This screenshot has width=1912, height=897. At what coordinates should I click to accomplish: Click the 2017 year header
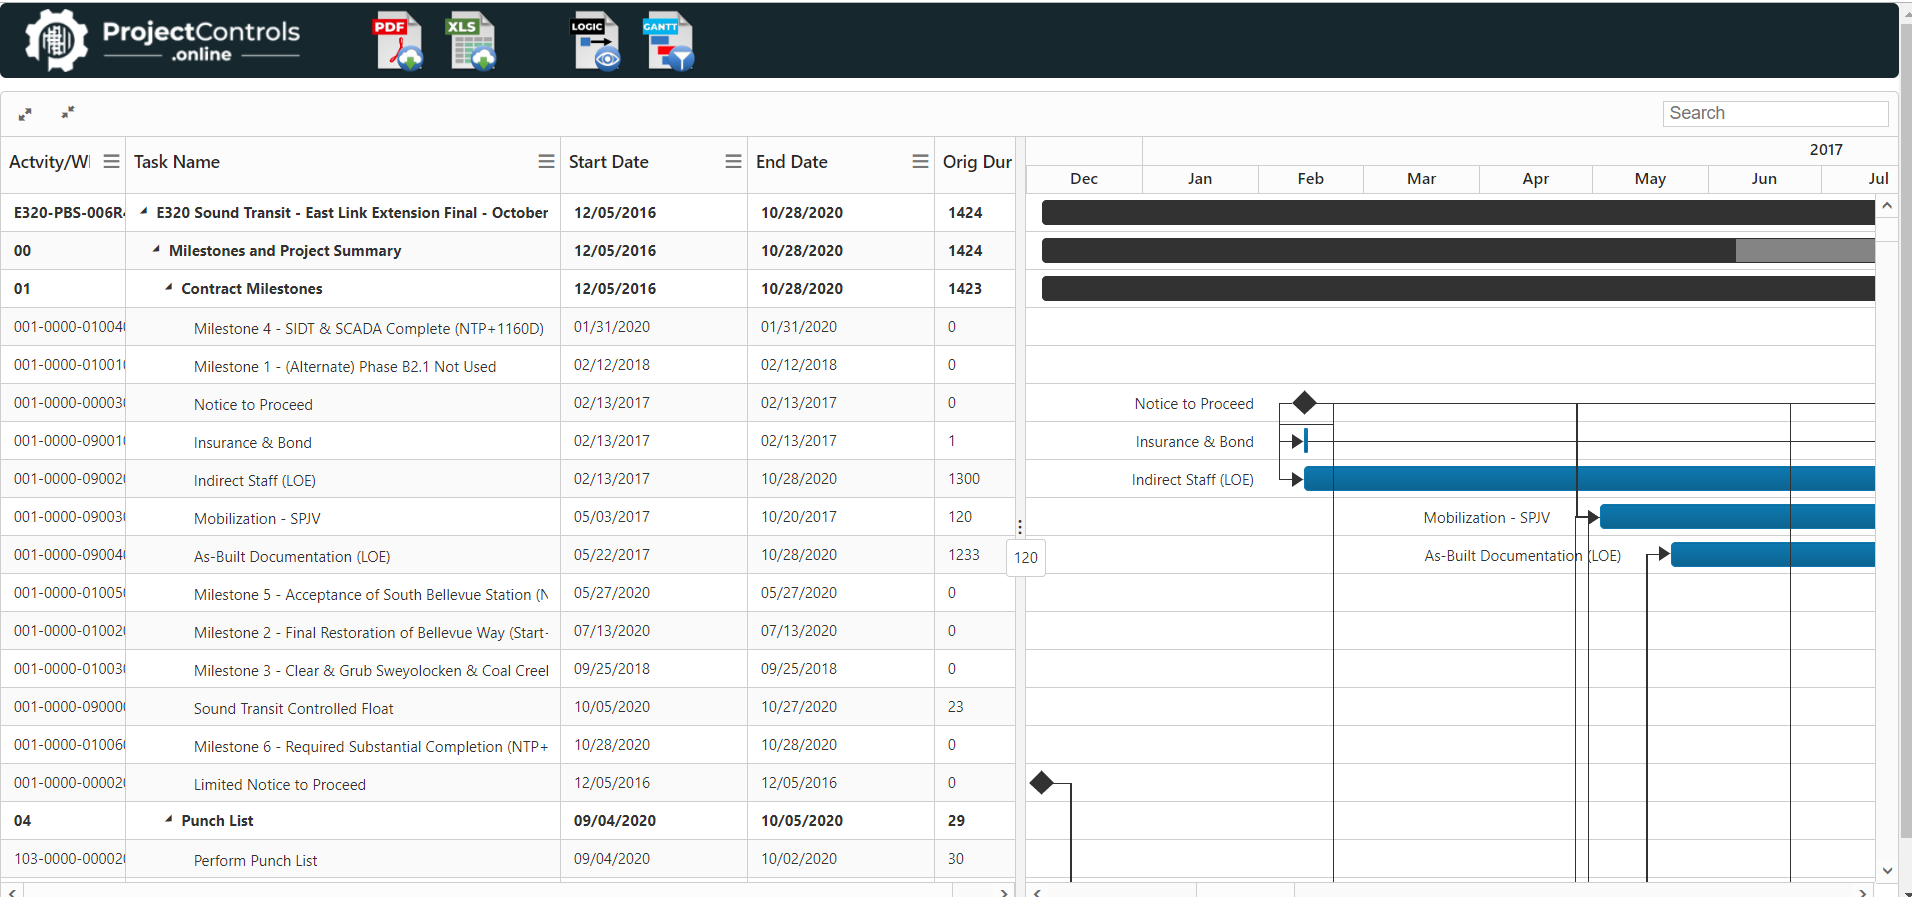pos(1826,150)
